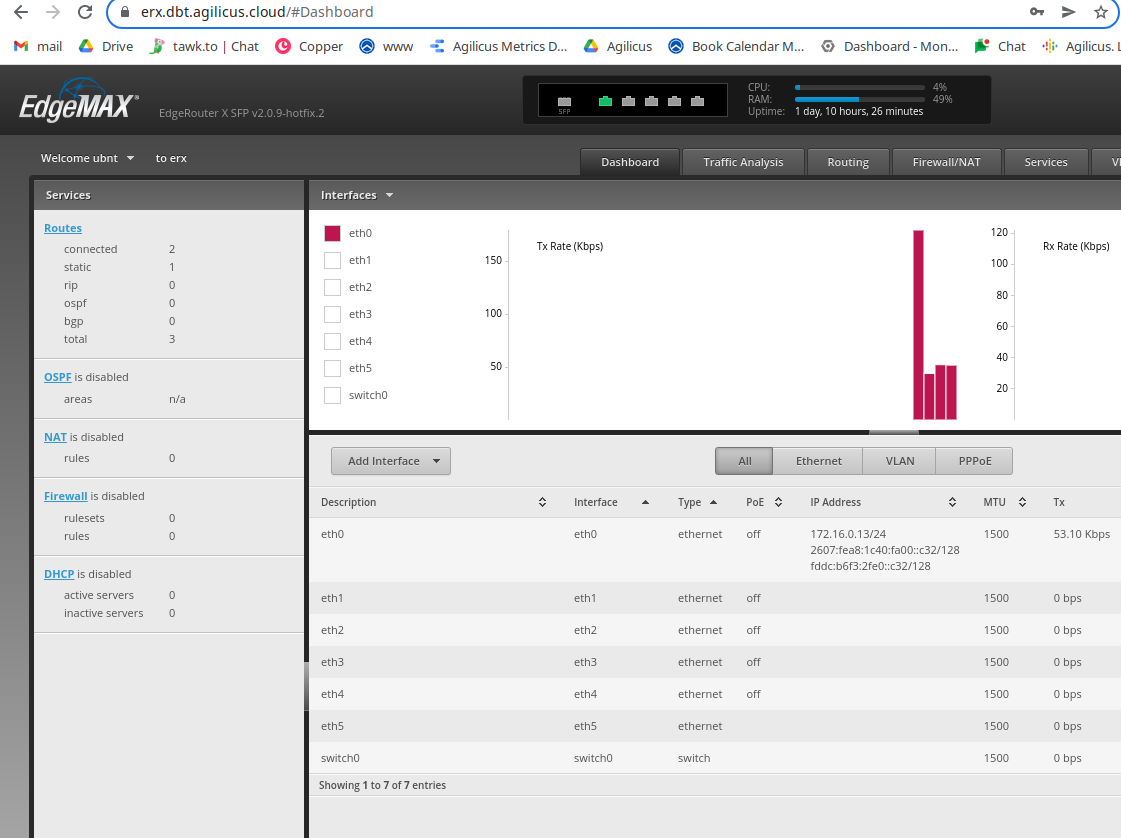
Task: Open the Routes link in Services
Action: (x=63, y=228)
